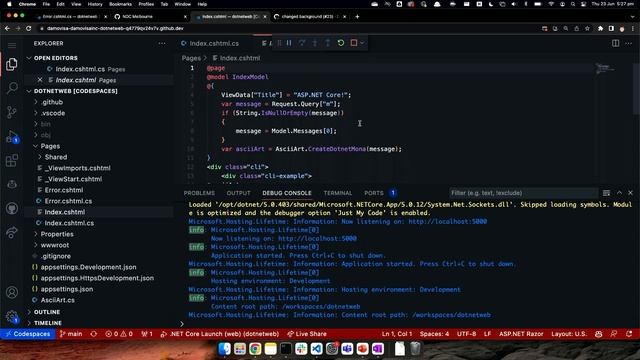
Task: Change Spaces: 4 indentation setting
Action: (434, 334)
